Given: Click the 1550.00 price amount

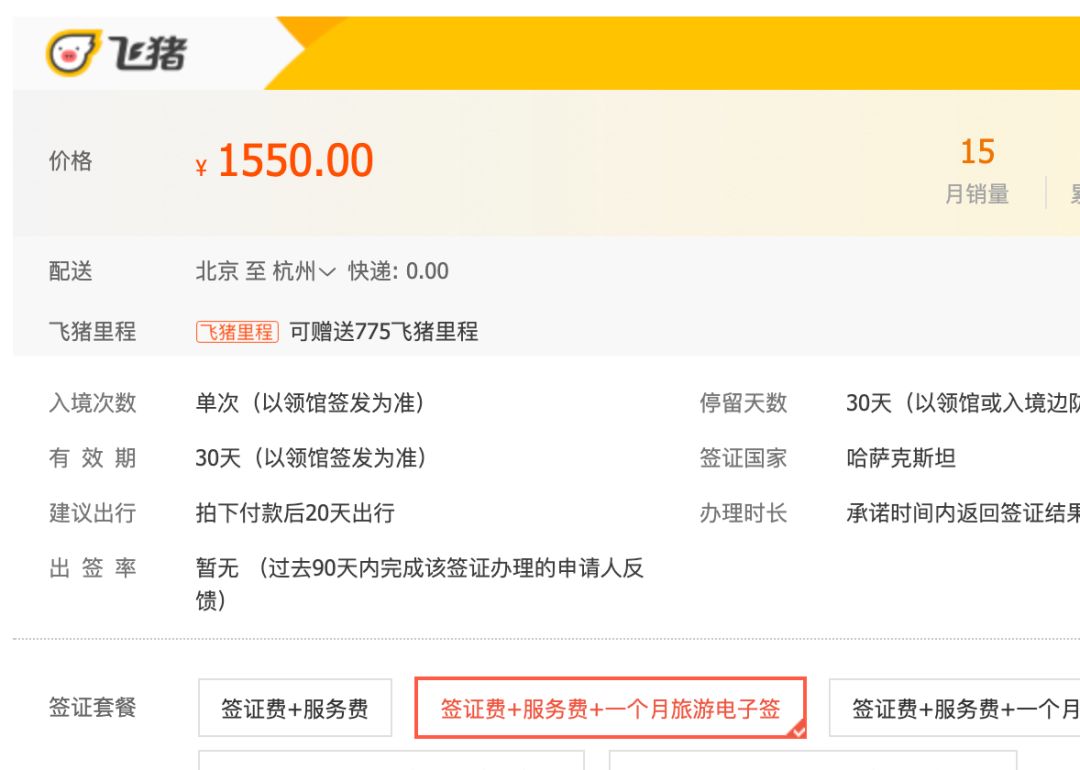Looking at the screenshot, I should pos(295,160).
